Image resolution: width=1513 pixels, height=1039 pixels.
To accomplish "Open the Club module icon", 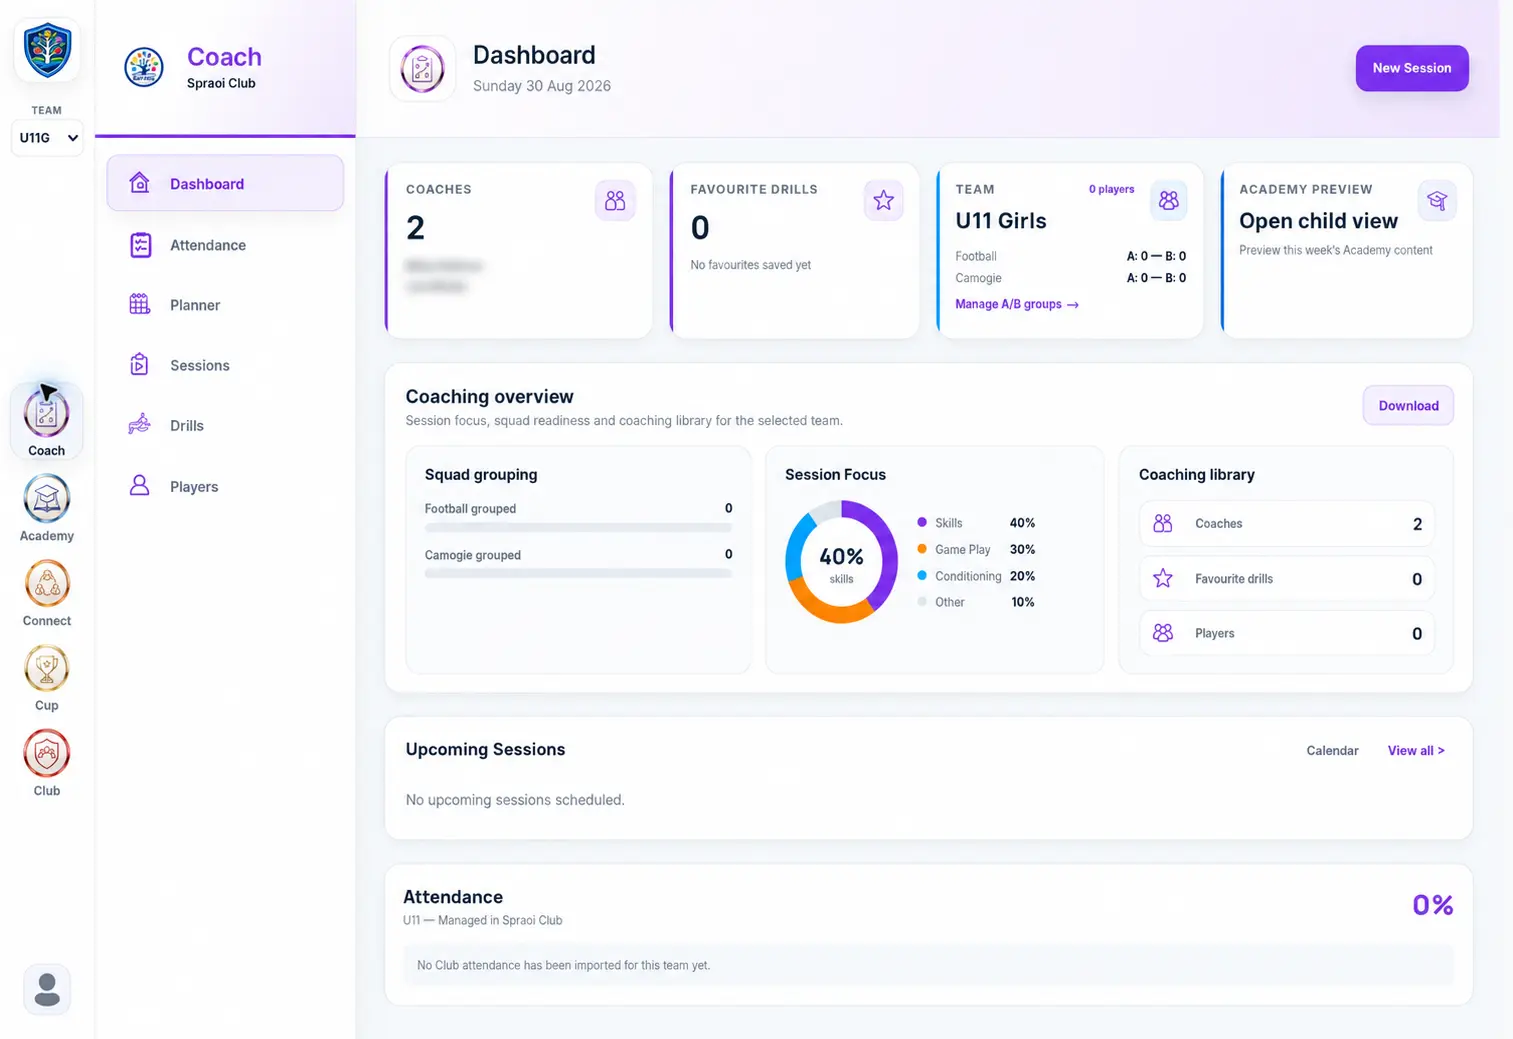I will pos(46,754).
